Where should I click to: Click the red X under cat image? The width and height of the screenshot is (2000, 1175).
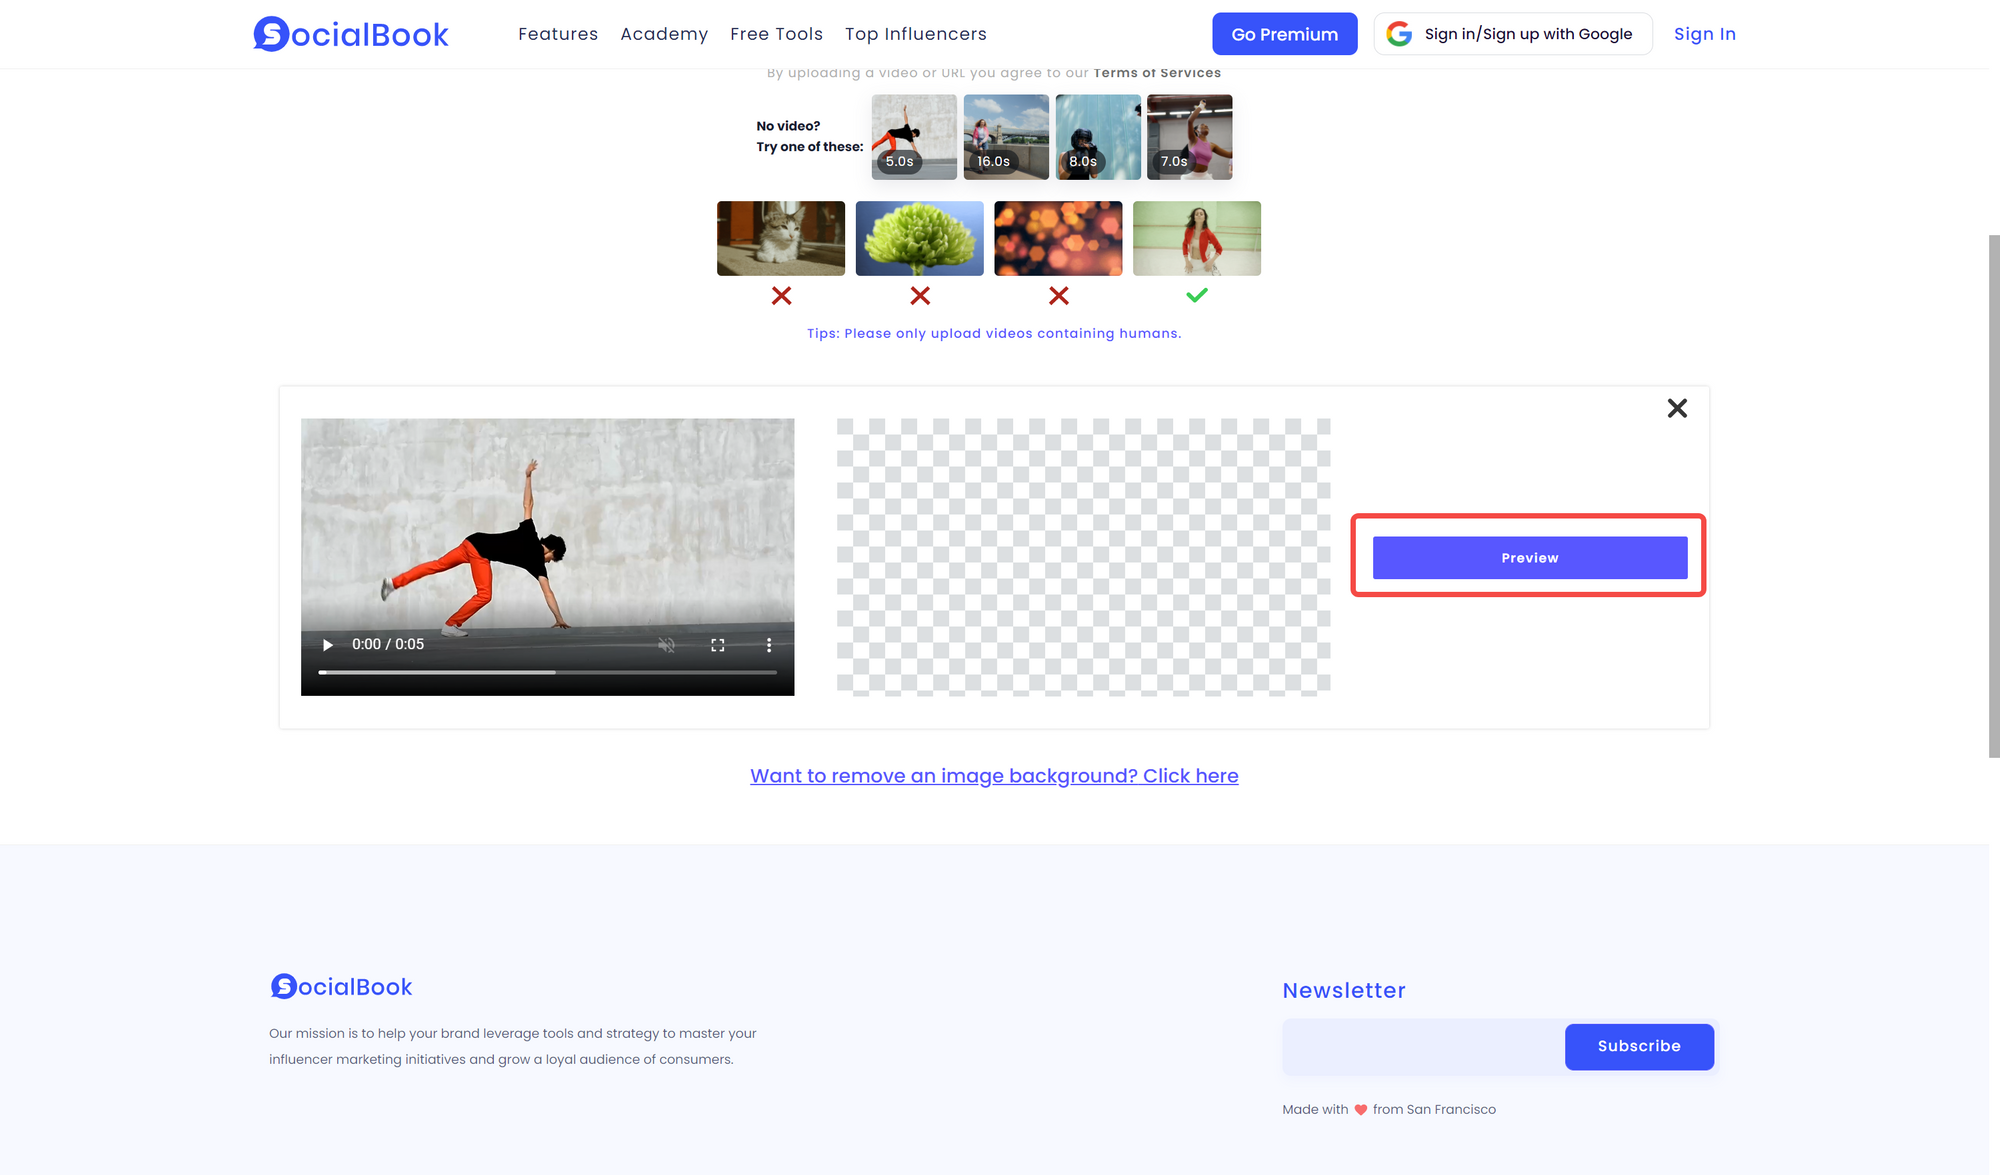click(x=782, y=296)
